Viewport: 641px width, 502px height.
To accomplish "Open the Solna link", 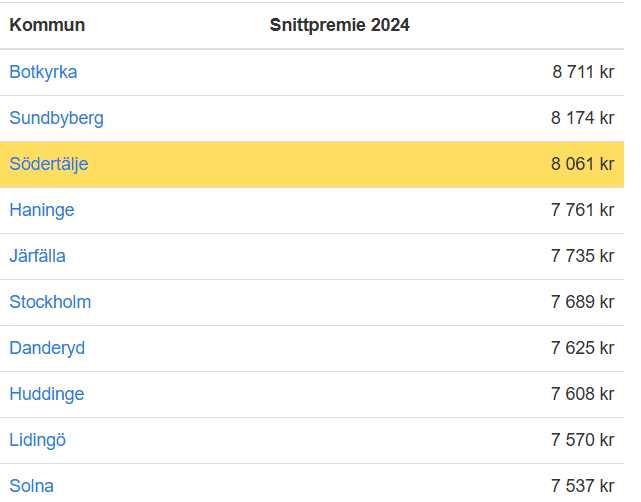I will pyautogui.click(x=31, y=486).
